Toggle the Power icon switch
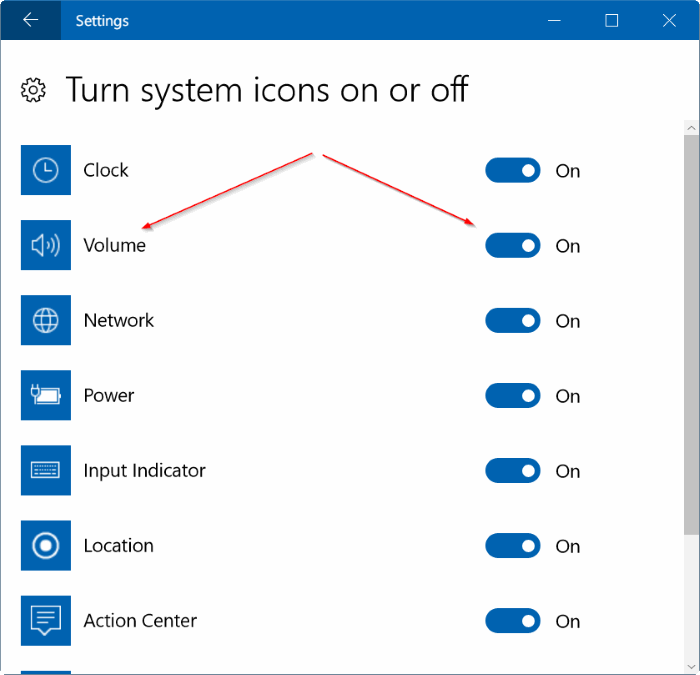 (x=512, y=395)
